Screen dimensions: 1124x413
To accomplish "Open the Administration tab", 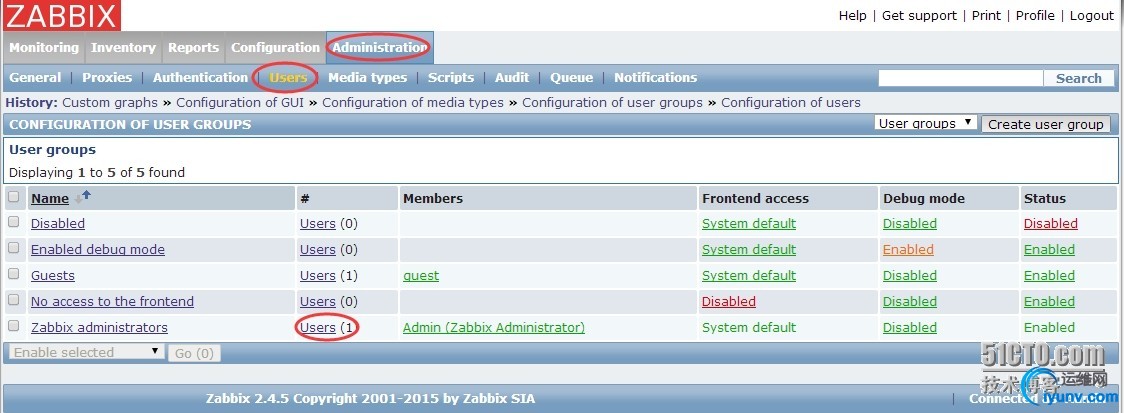I will click(379, 47).
